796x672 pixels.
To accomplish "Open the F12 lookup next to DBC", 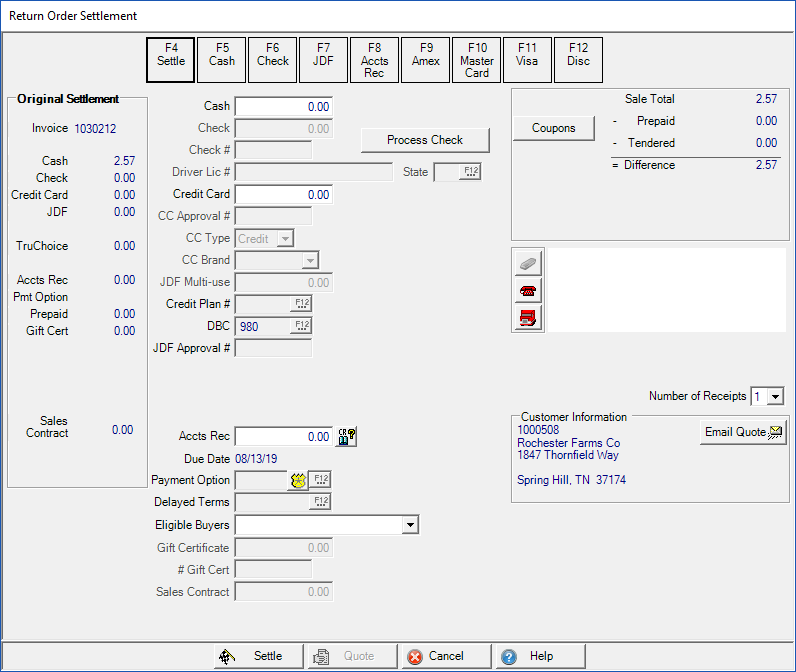I will point(302,325).
